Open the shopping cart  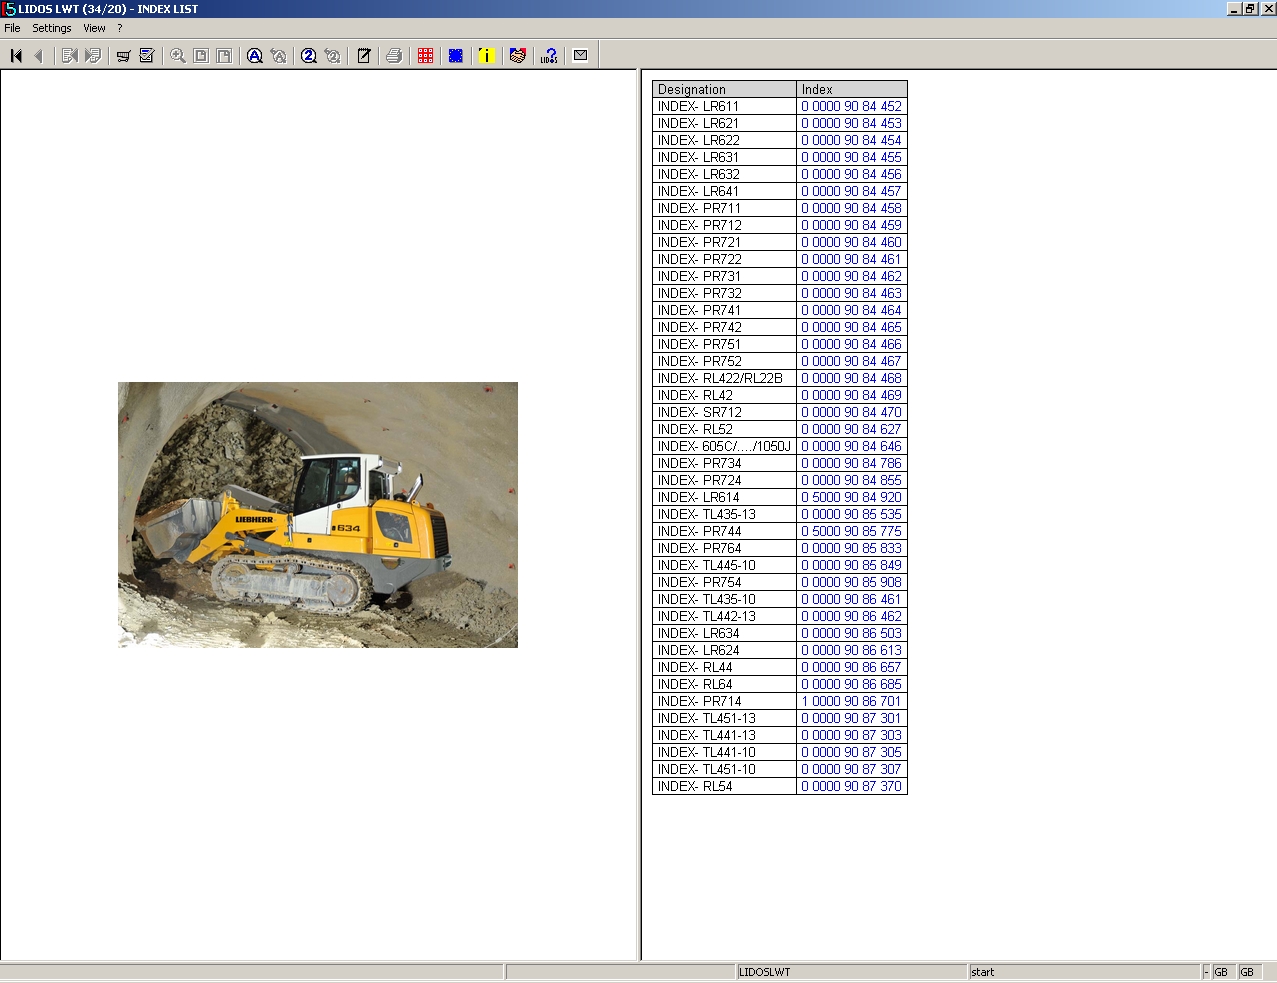click(123, 55)
